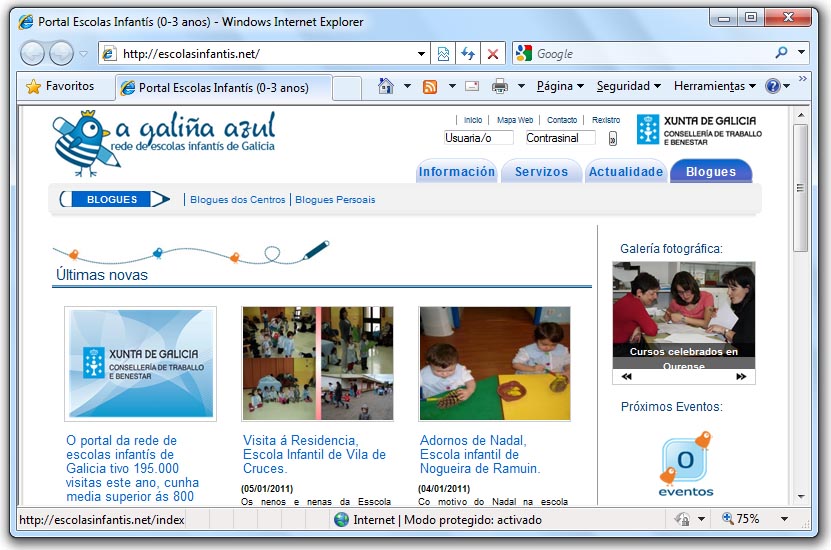The image size is (831, 550).
Task: Click the red Stop loading icon
Action: [x=493, y=54]
